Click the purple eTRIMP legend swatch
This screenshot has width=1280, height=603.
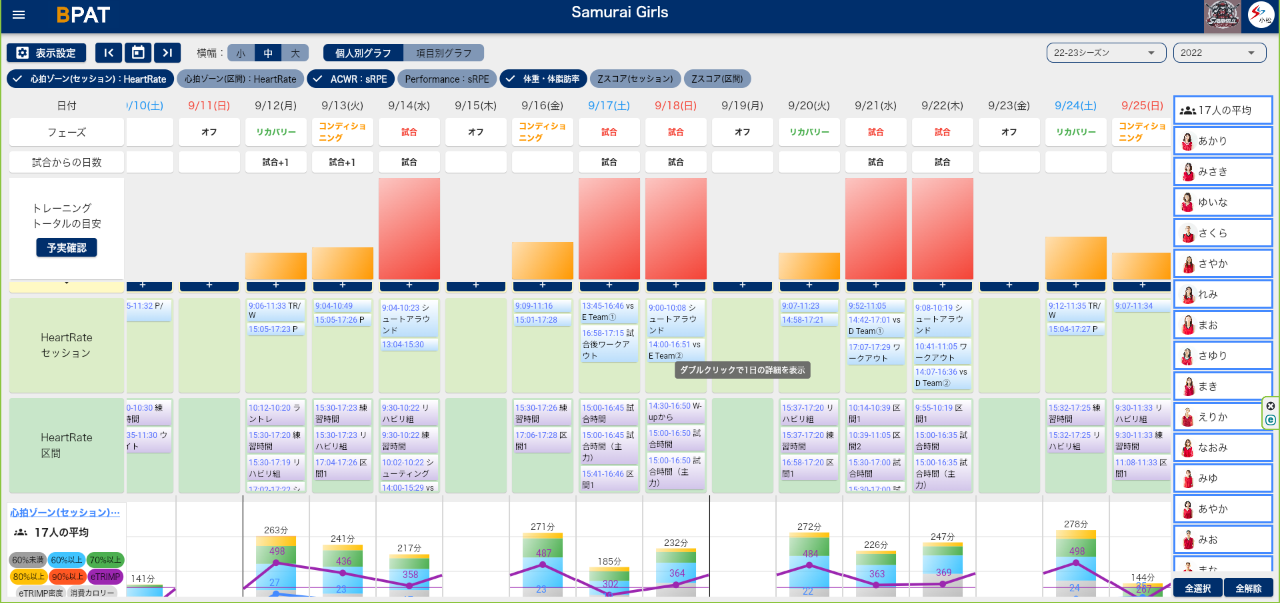(x=106, y=576)
